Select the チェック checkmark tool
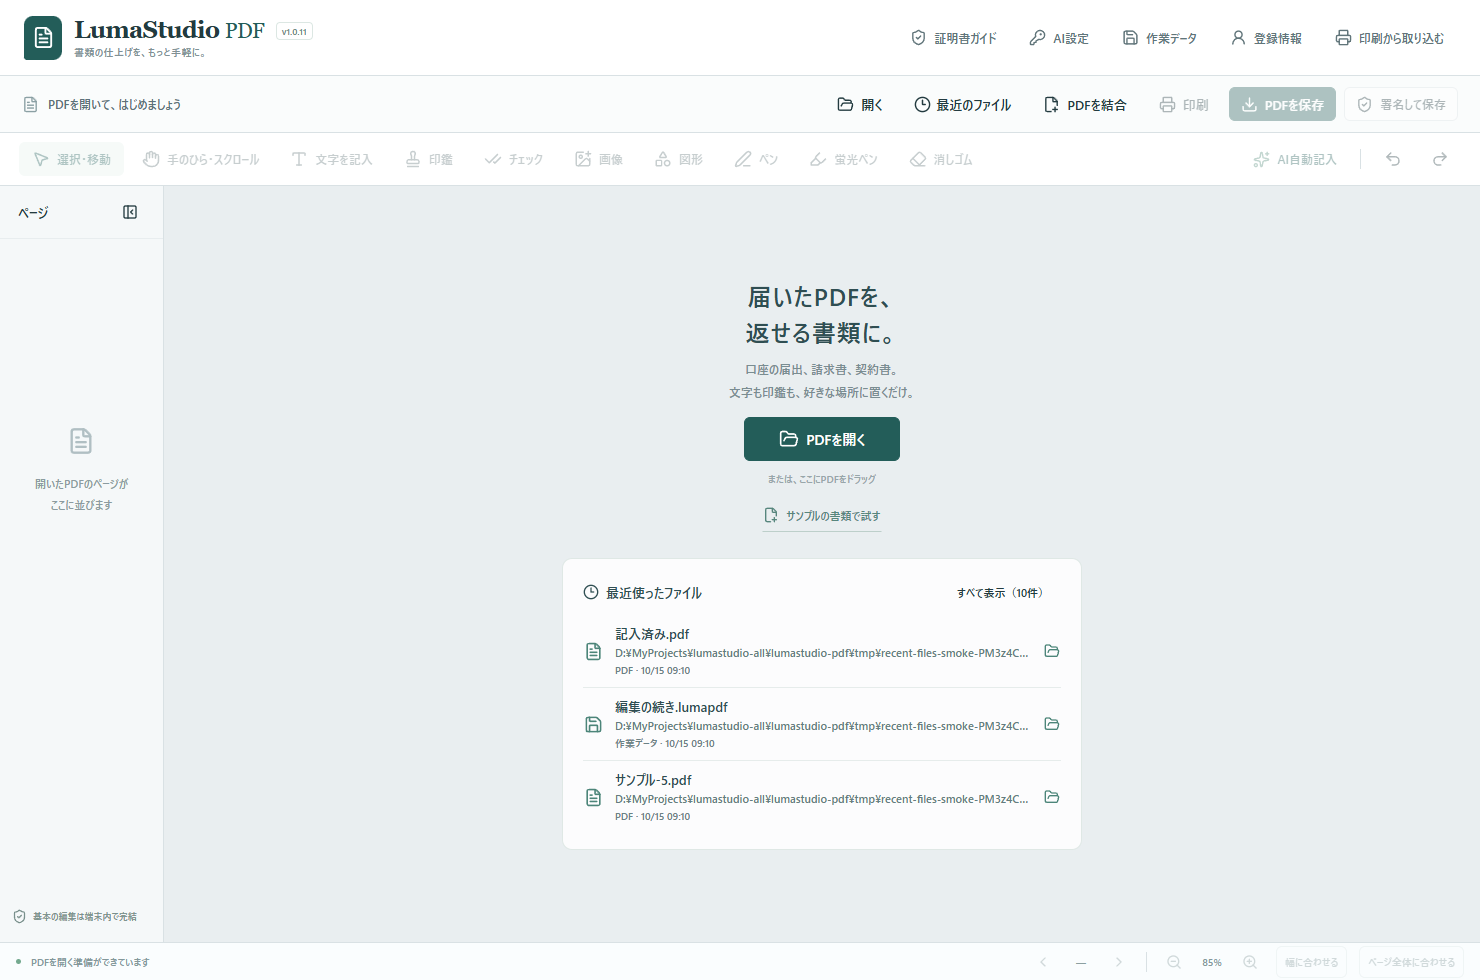This screenshot has width=1480, height=980. (x=514, y=159)
